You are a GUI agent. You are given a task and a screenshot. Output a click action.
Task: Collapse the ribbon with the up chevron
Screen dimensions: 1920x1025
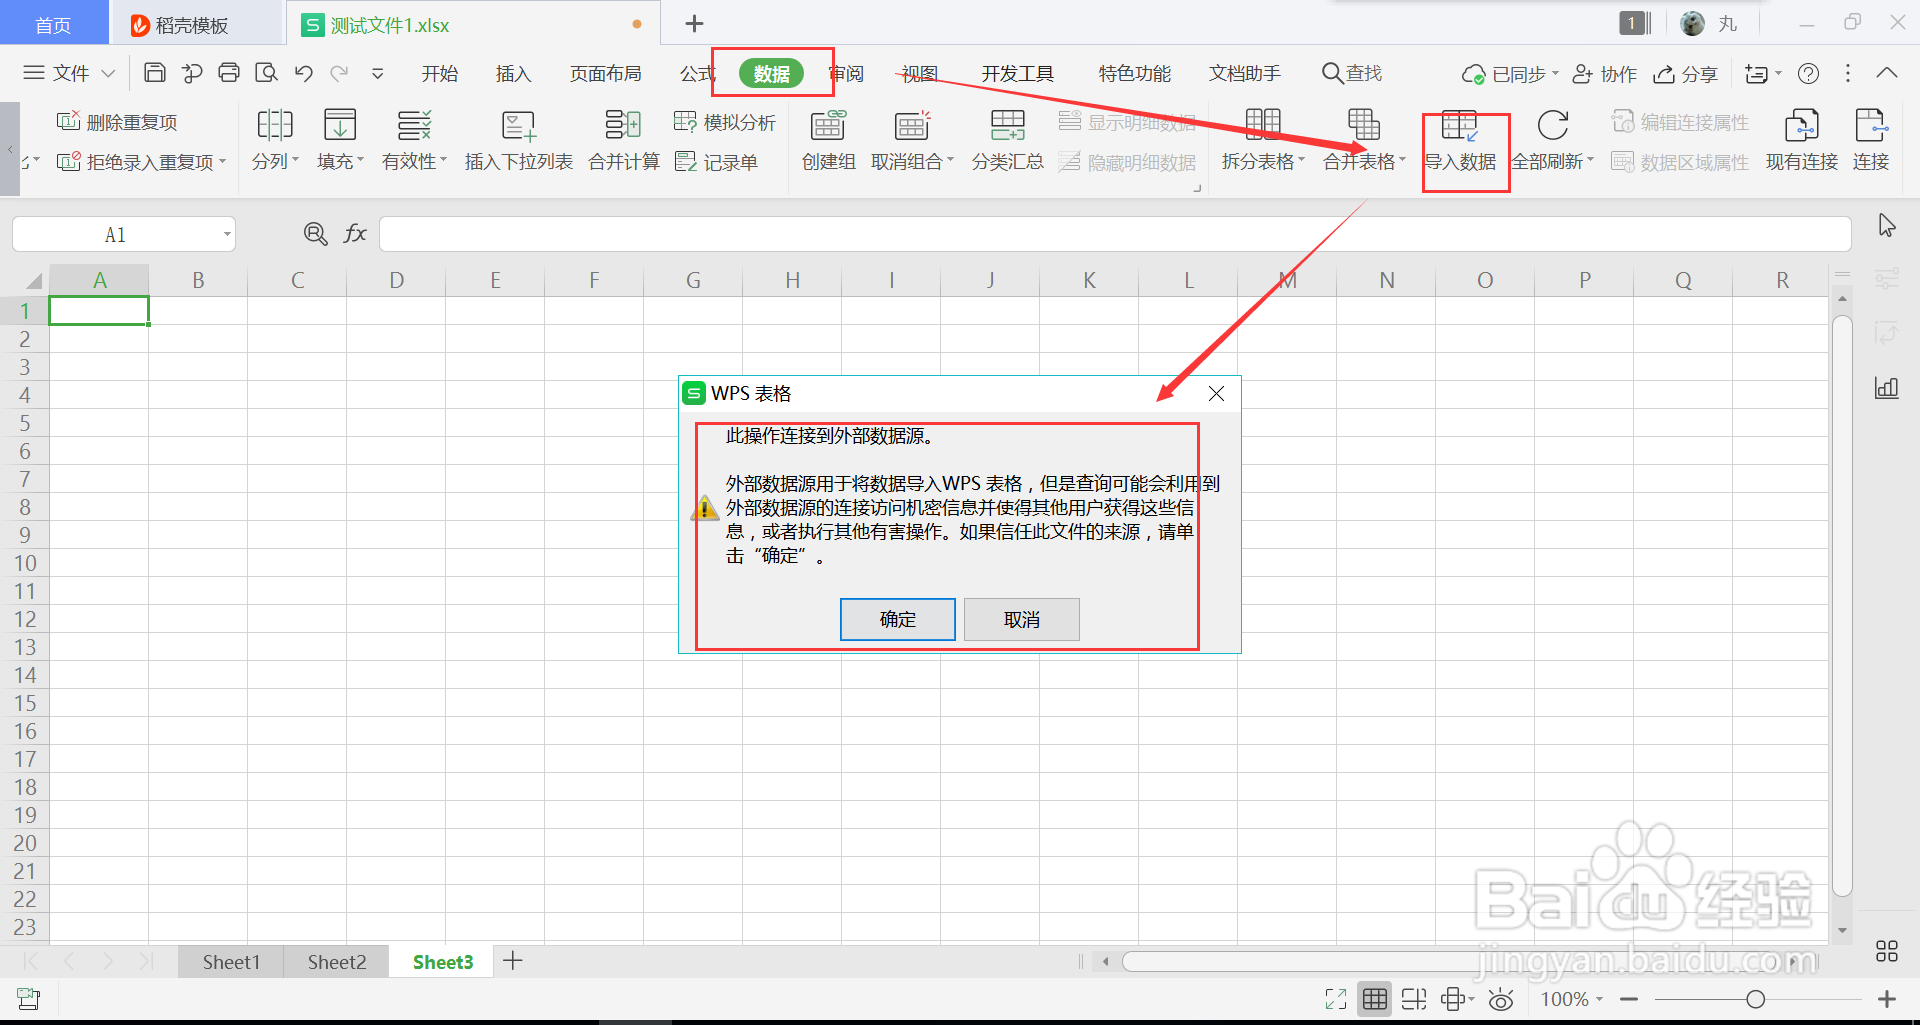click(x=1887, y=73)
